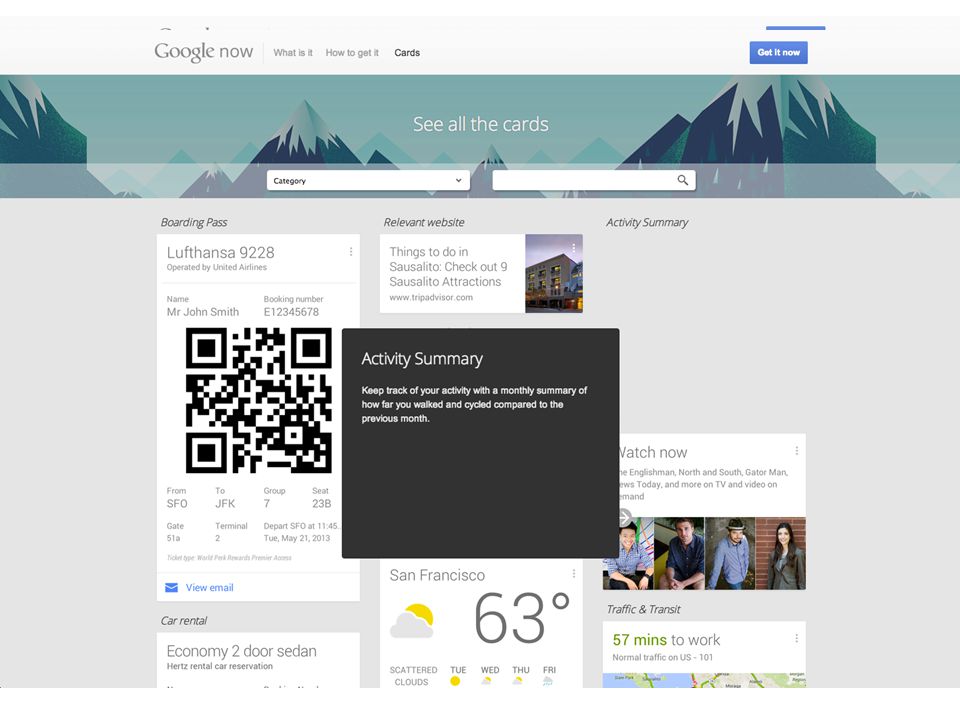Click the woman by brick wall photo

coord(781,553)
